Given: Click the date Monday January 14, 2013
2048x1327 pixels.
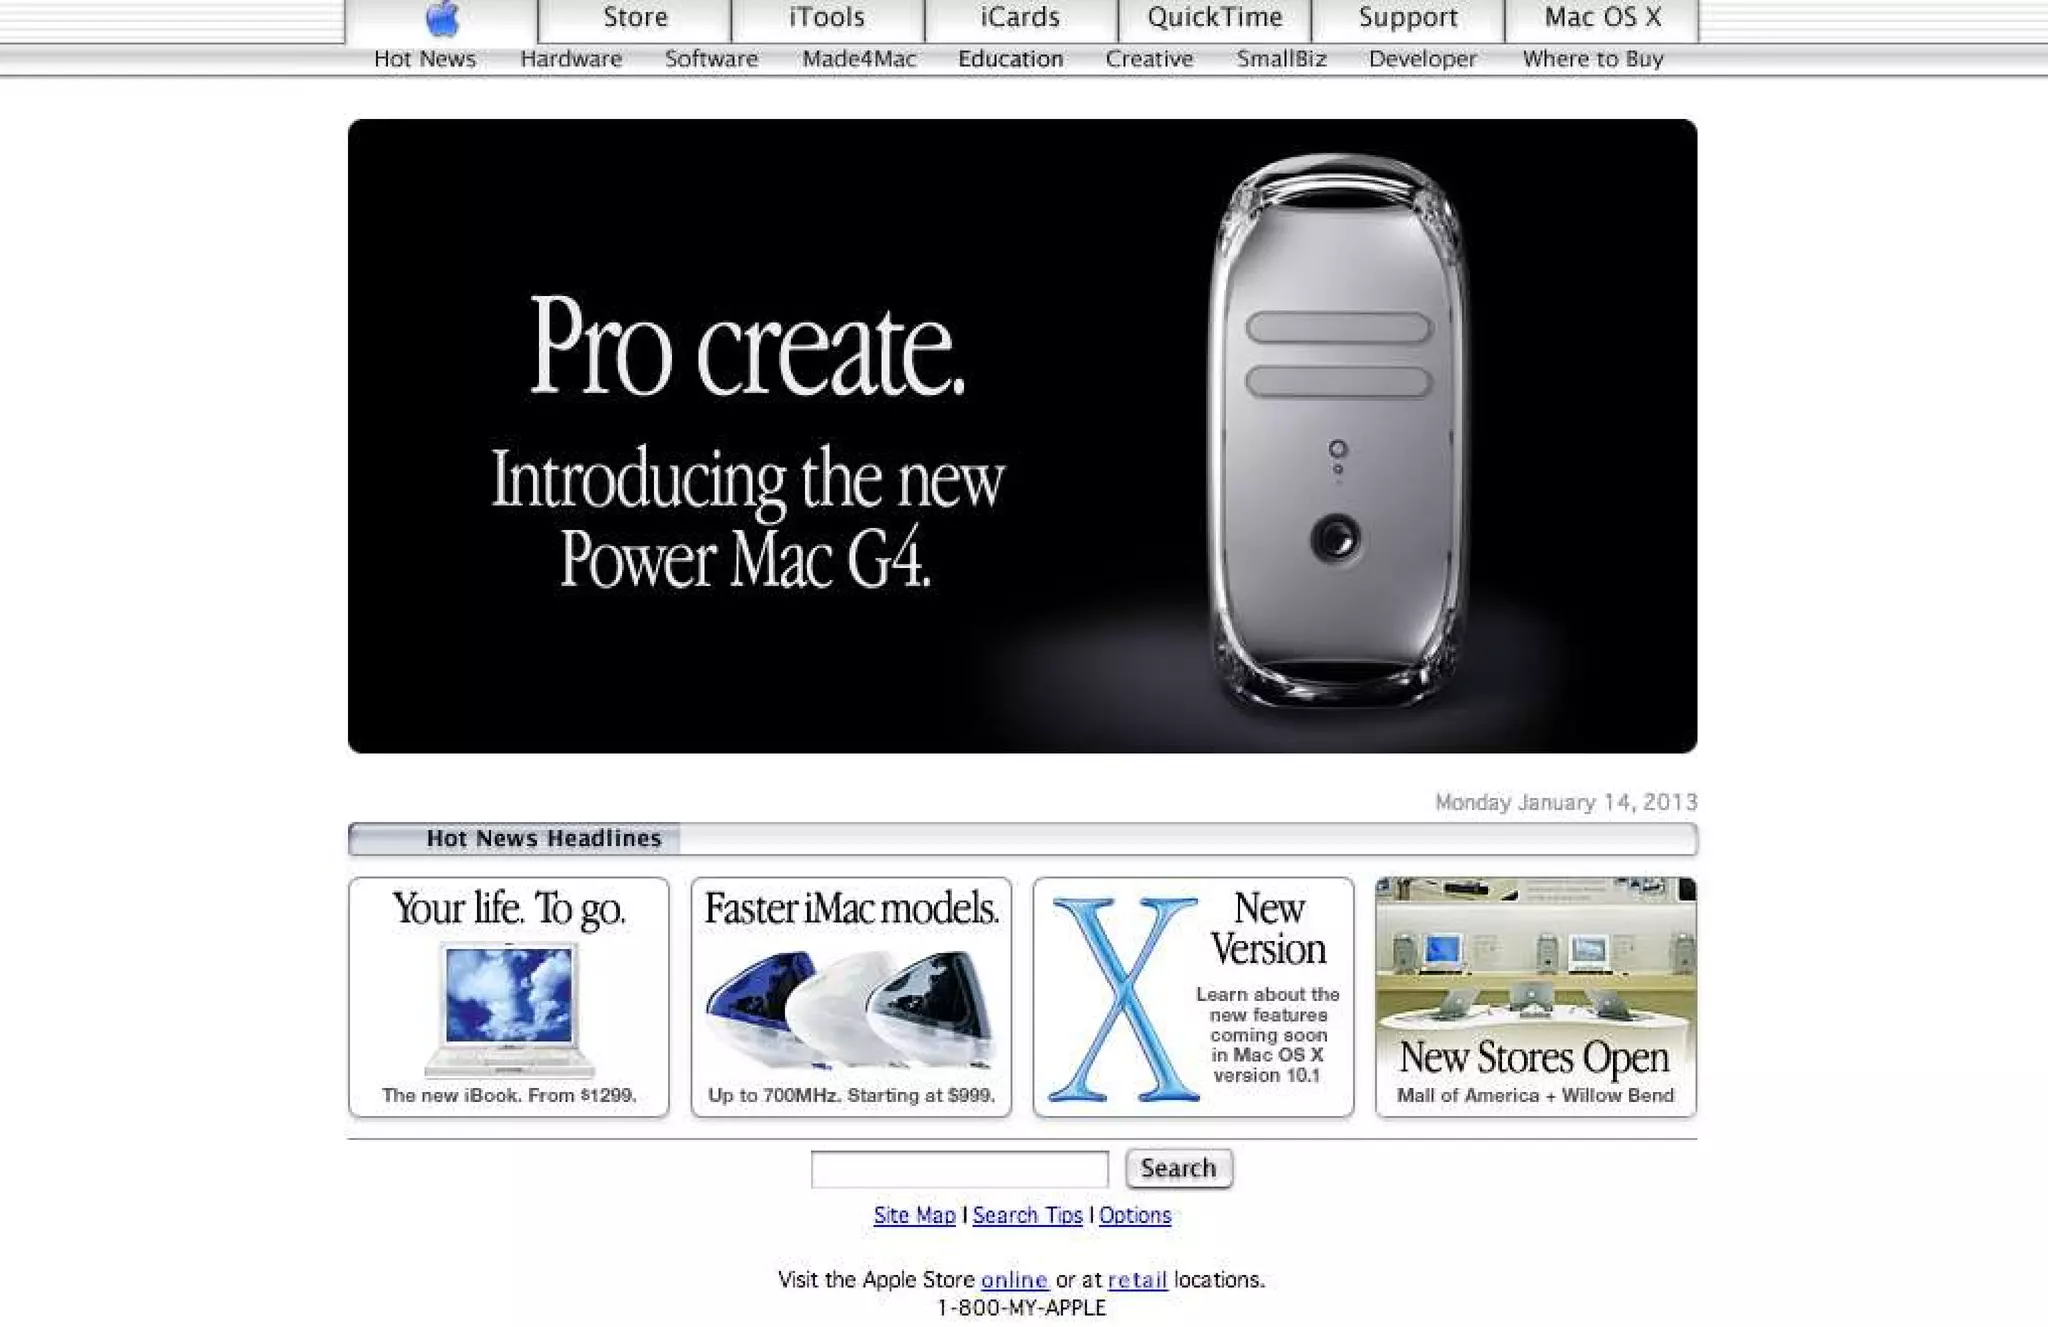Looking at the screenshot, I should [1566, 802].
